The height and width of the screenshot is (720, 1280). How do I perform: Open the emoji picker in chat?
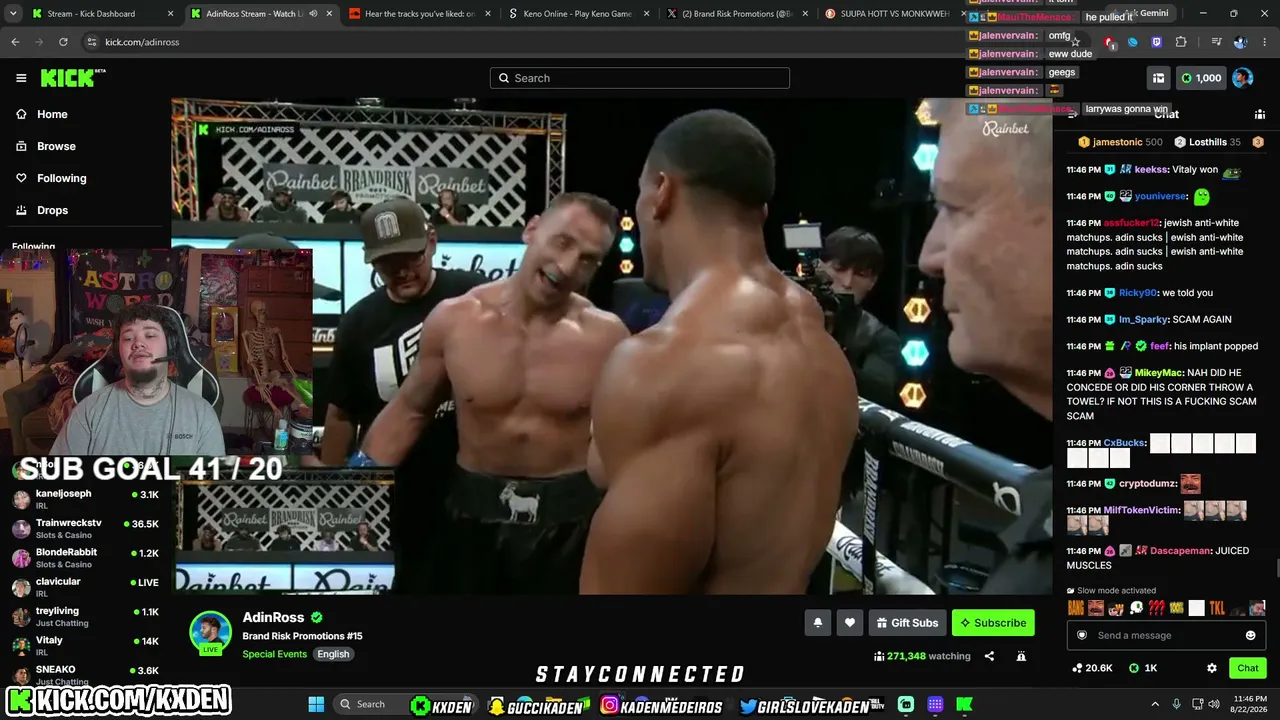(1250, 635)
